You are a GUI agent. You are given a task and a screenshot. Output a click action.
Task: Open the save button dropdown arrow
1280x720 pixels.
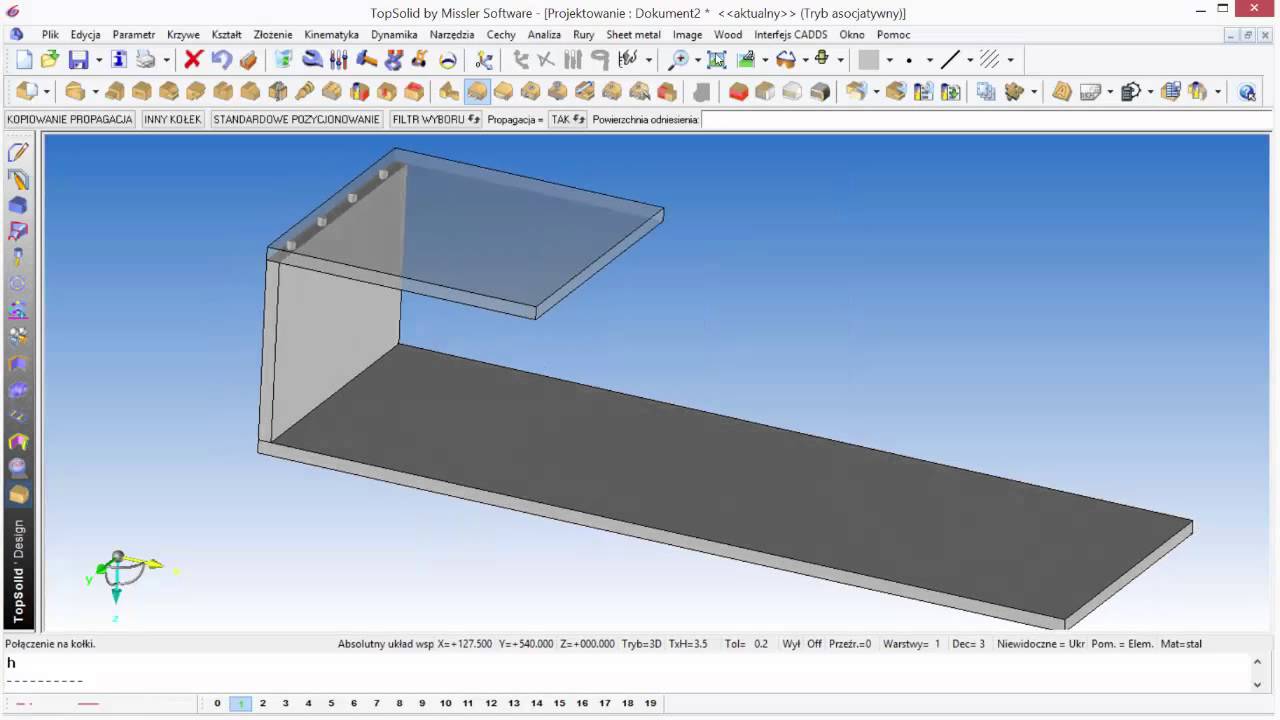tap(98, 60)
